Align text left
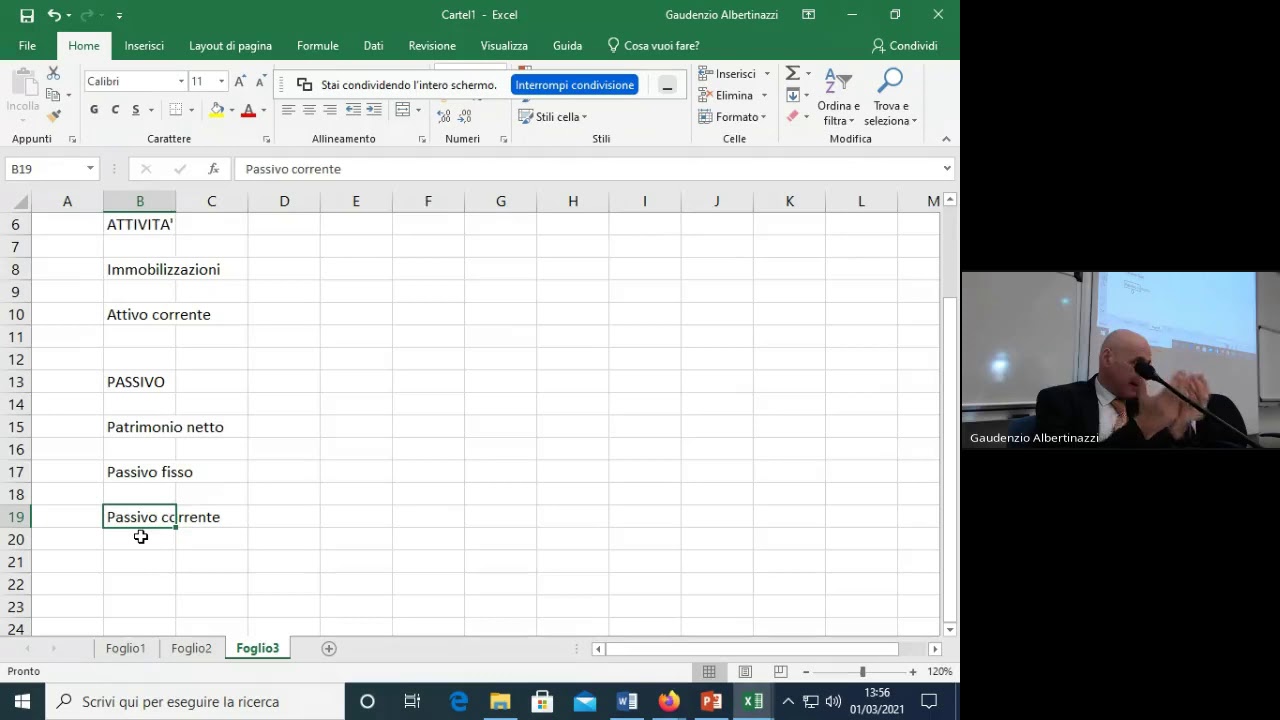The width and height of the screenshot is (1280, 720). 288,110
